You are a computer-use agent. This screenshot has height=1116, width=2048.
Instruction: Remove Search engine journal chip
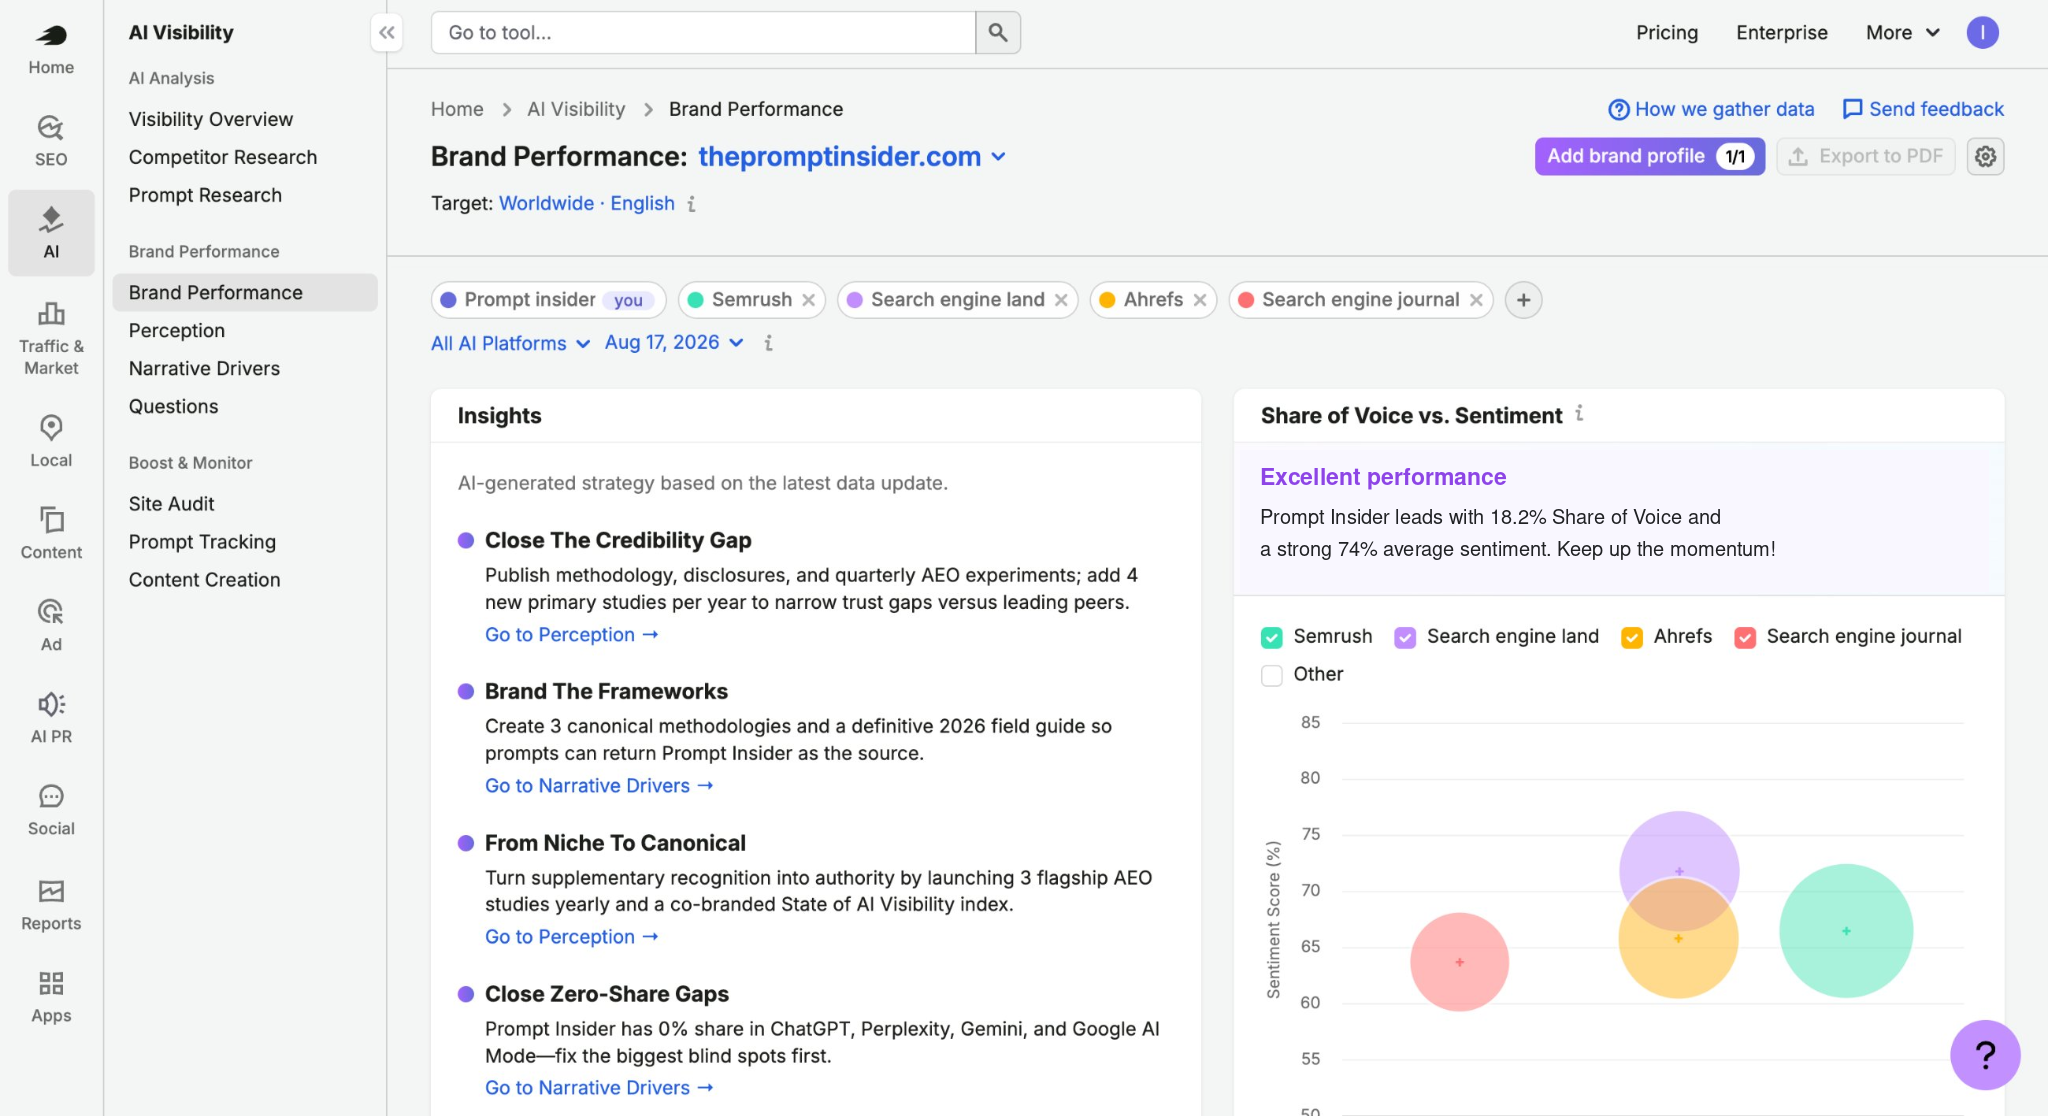point(1476,300)
